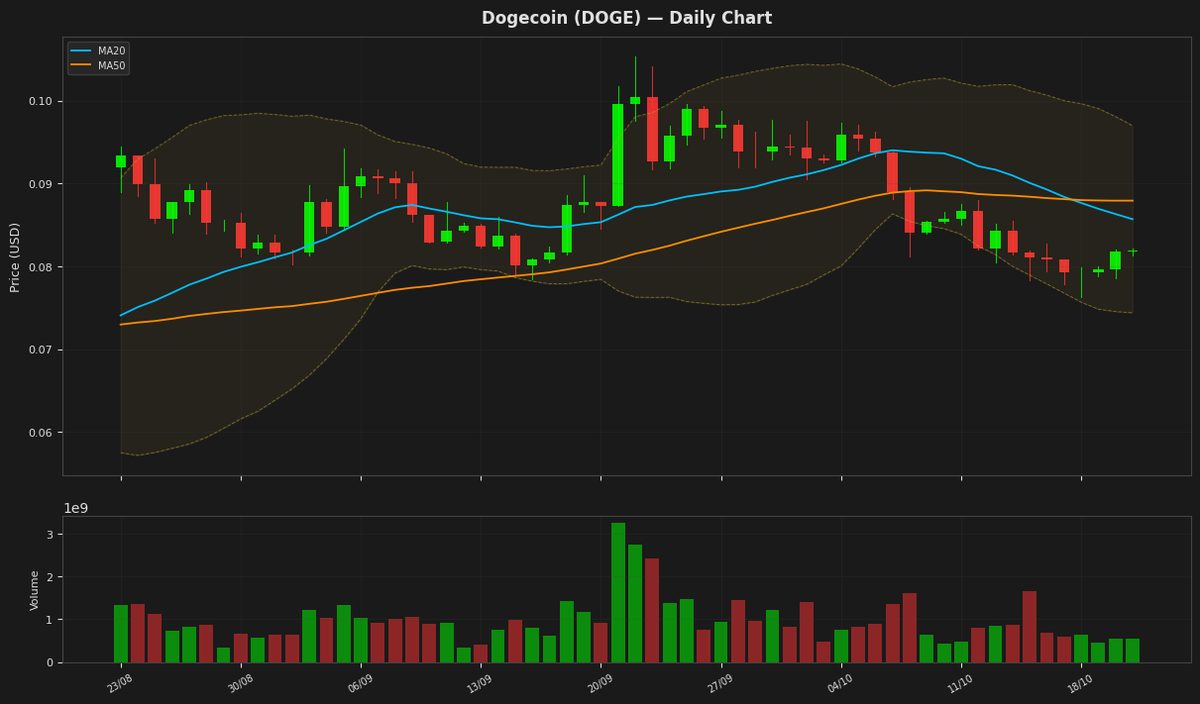The image size is (1200, 704).
Task: Click the 18/10 date label
Action: [x=1078, y=683]
